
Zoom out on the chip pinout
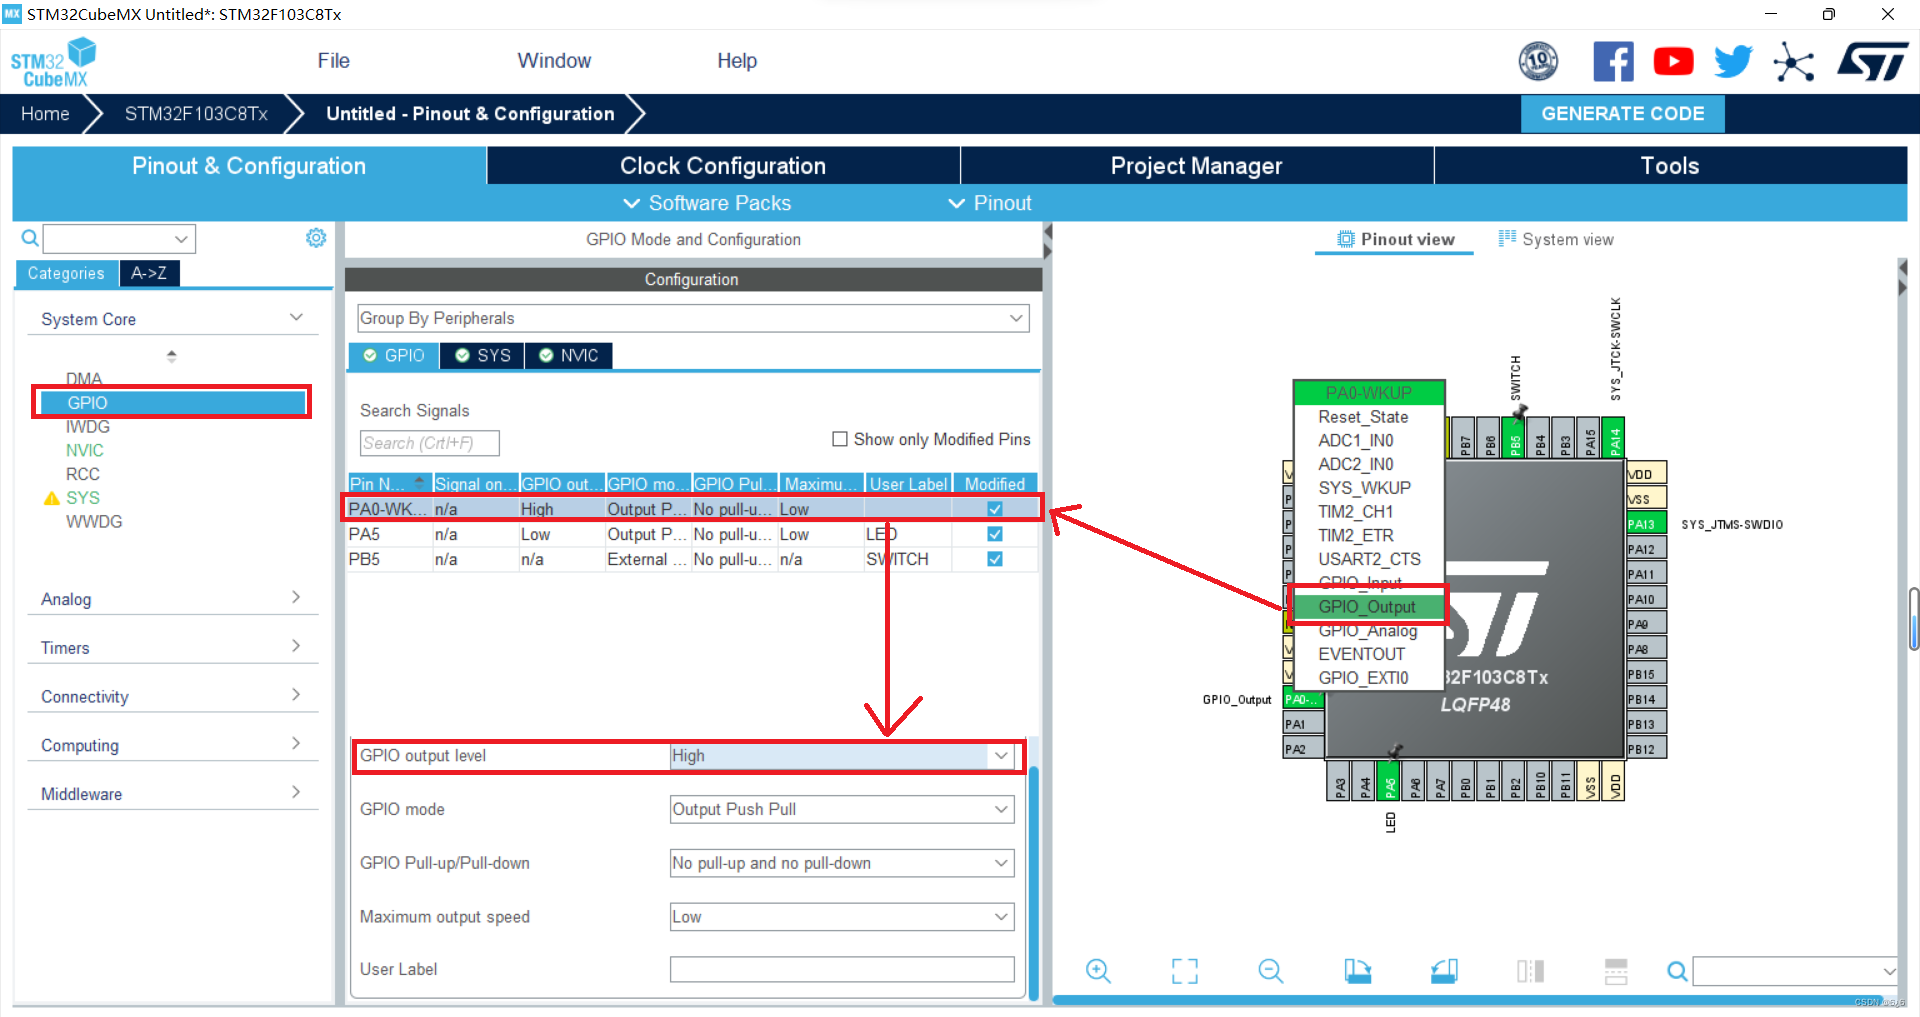[1270, 970]
